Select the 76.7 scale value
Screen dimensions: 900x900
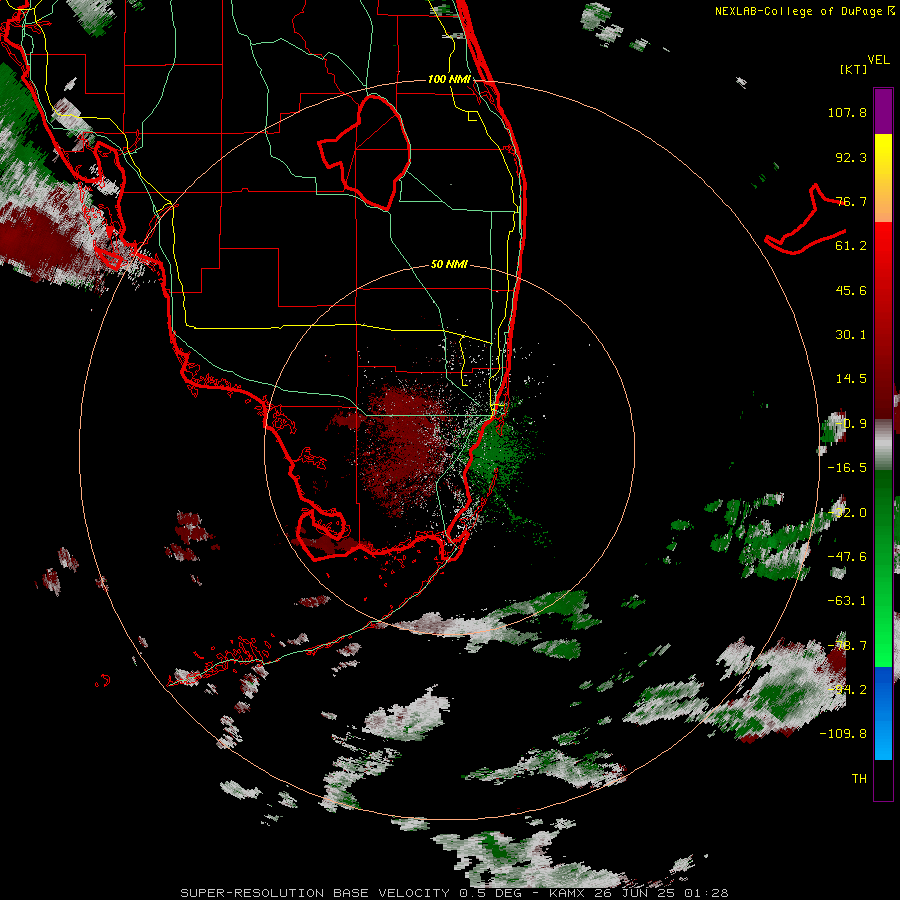(851, 201)
